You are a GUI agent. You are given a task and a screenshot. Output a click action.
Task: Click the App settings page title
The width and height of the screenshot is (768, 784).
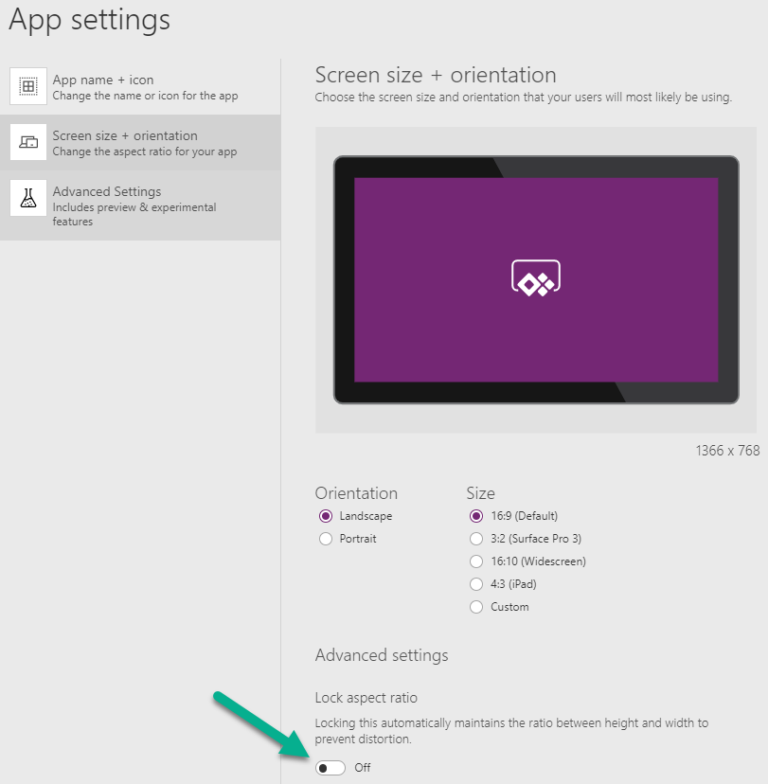click(90, 21)
